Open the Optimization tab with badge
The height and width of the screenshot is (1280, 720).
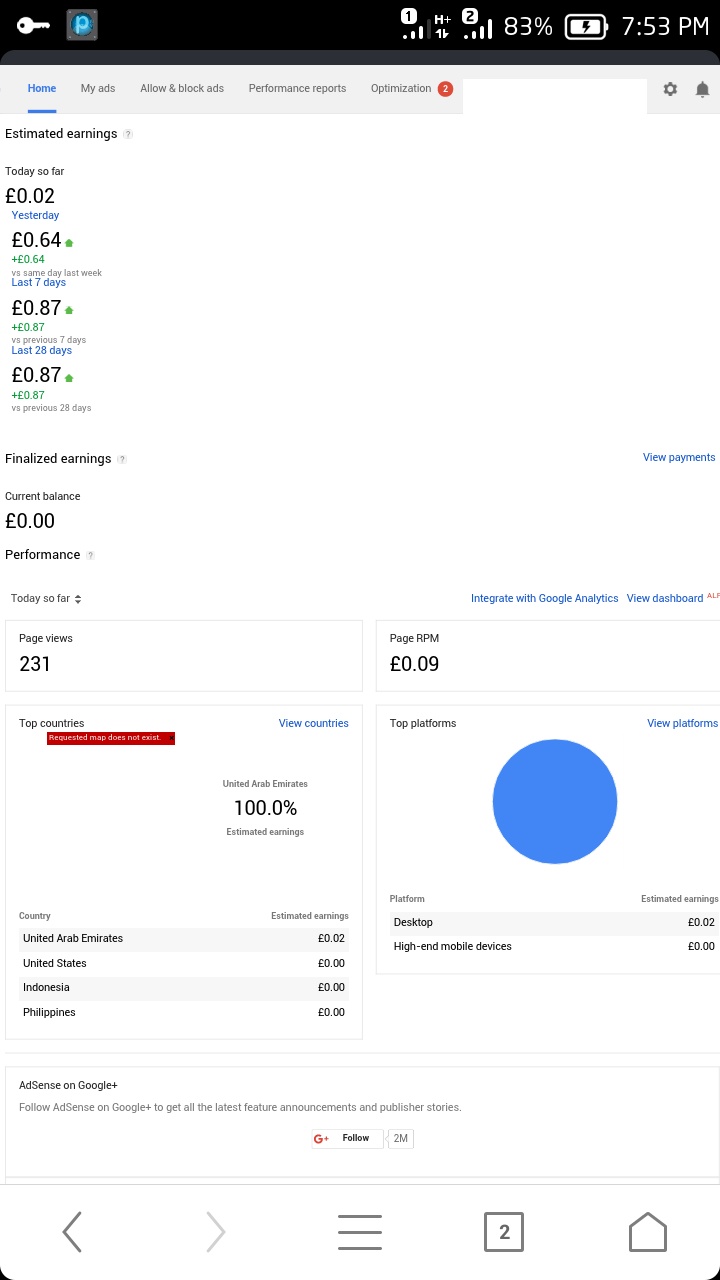click(410, 88)
